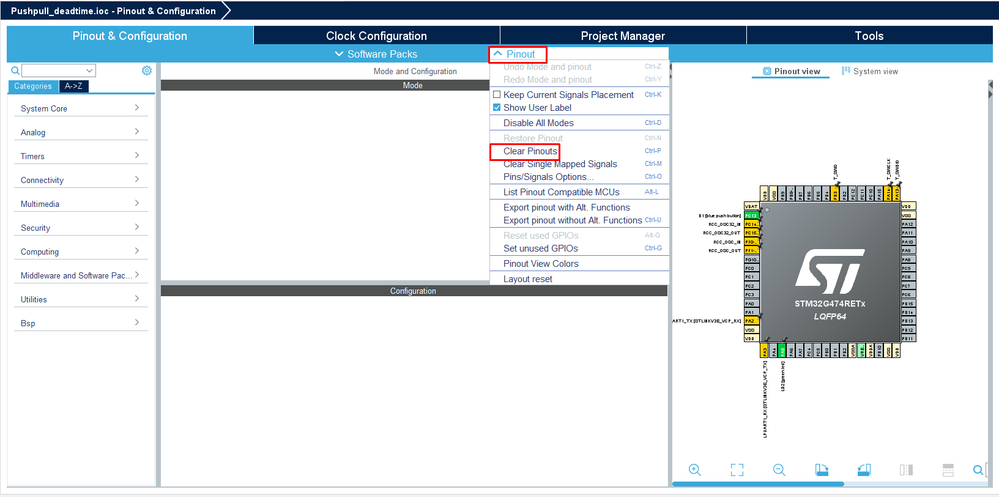
Task: Zoom out of the pinout view
Action: [x=779, y=470]
